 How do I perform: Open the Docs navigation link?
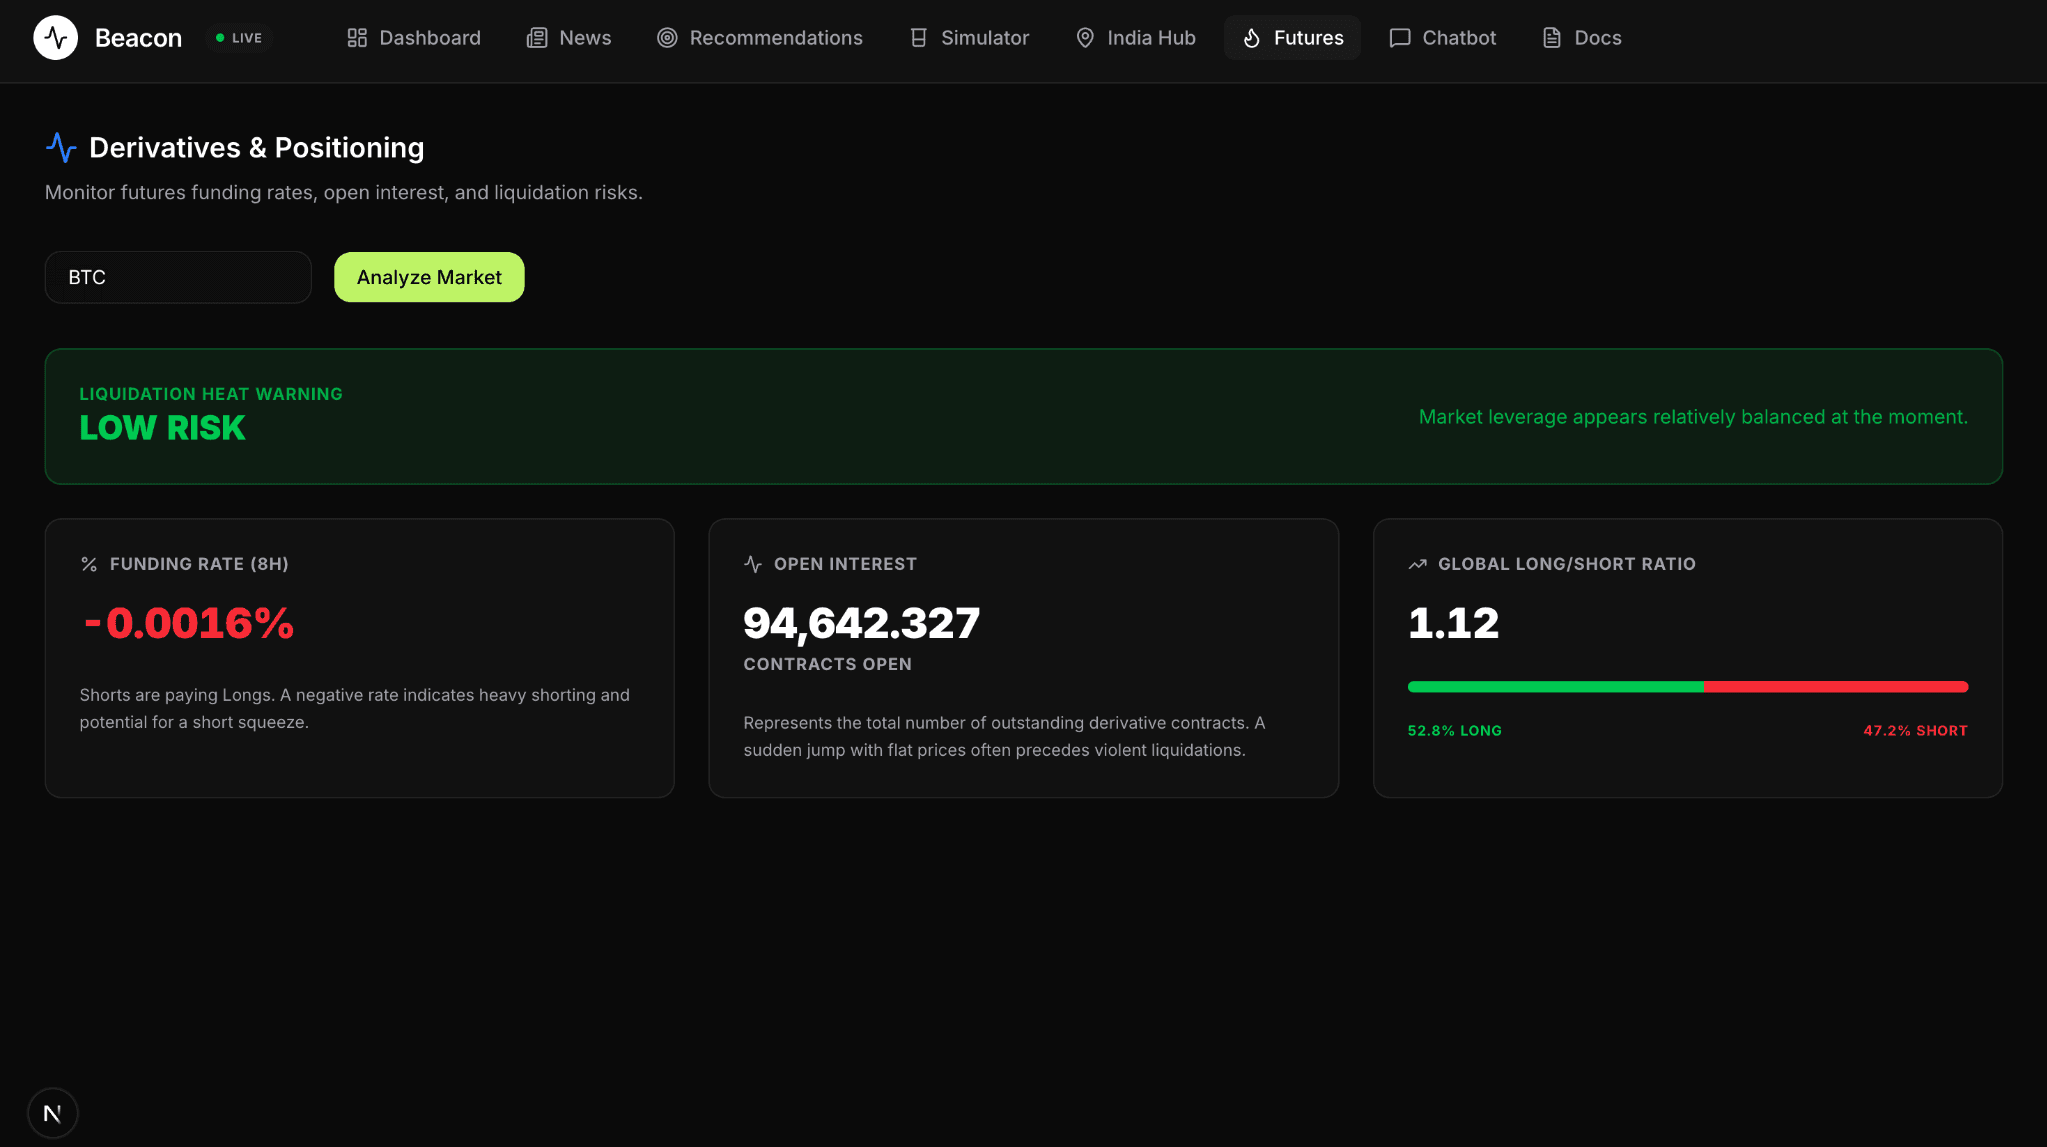pos(1582,38)
